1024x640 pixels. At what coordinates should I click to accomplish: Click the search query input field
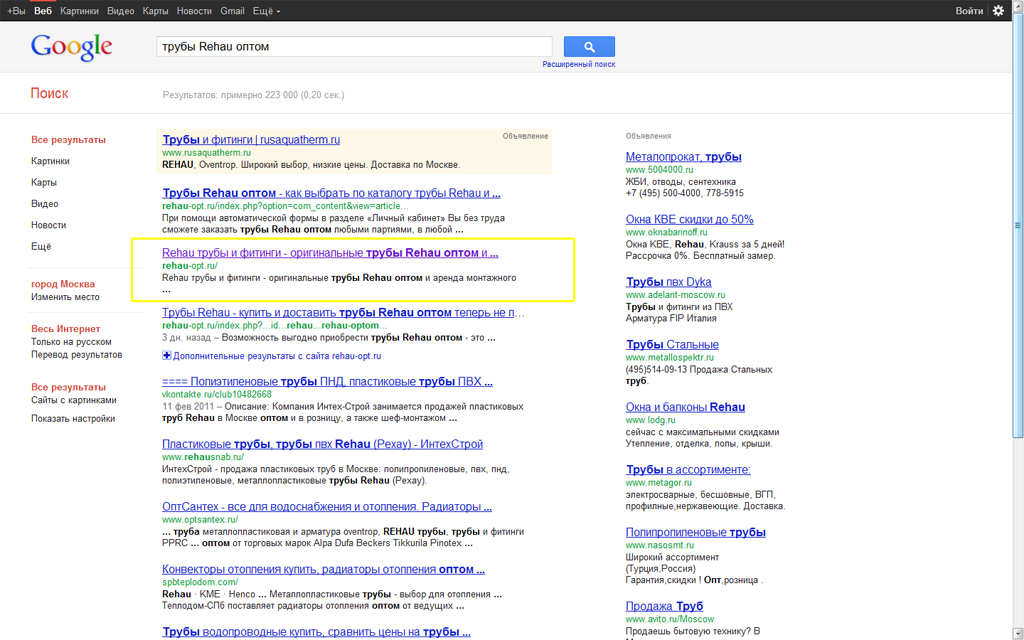354,46
